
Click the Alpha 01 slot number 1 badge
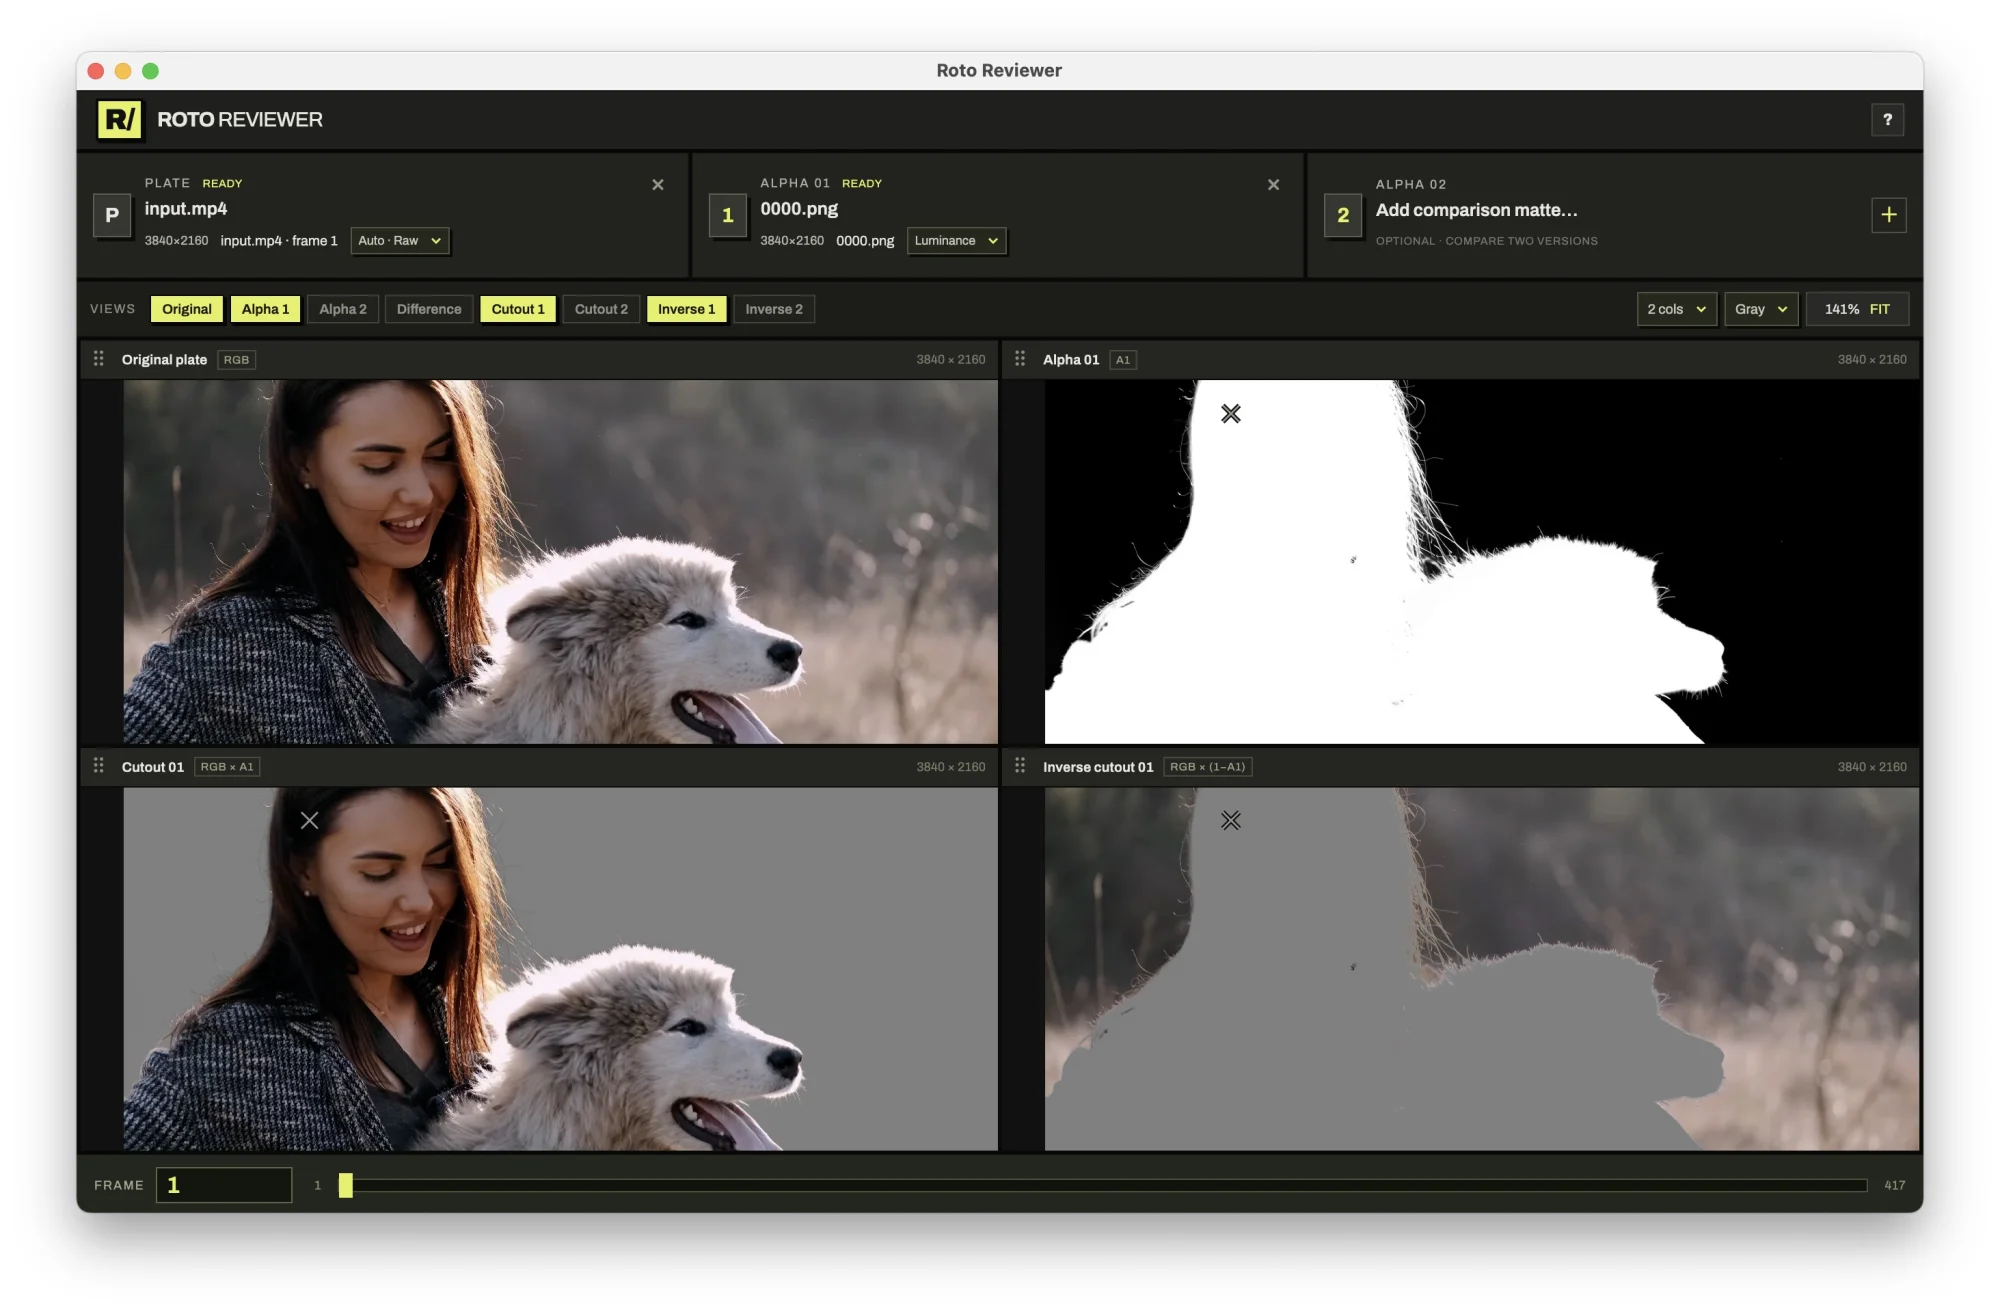[x=728, y=215]
